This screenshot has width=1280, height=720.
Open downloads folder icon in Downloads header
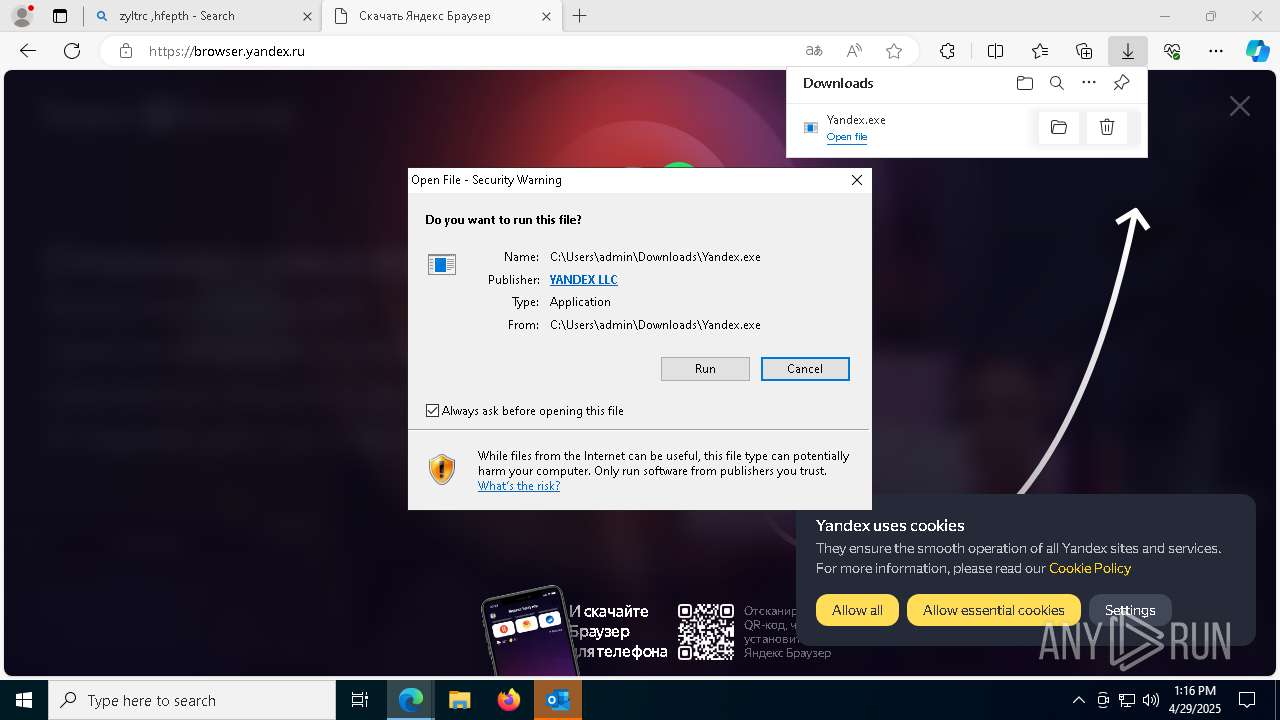point(1024,83)
